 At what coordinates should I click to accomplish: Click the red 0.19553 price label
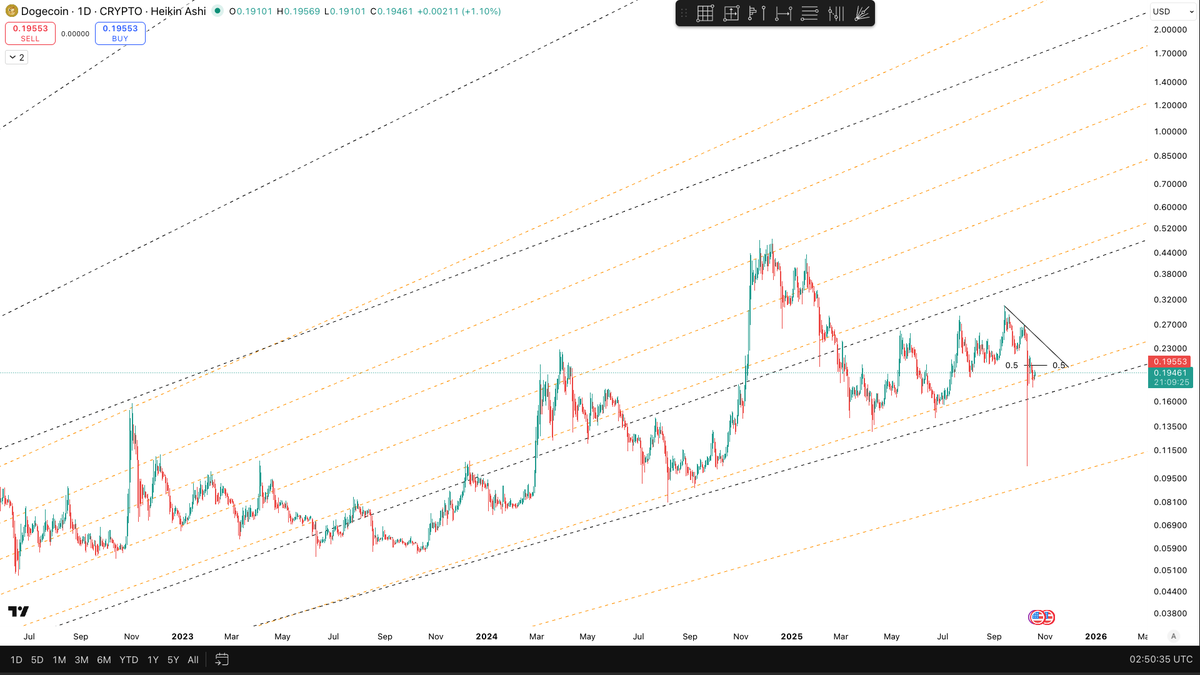coord(1170,361)
